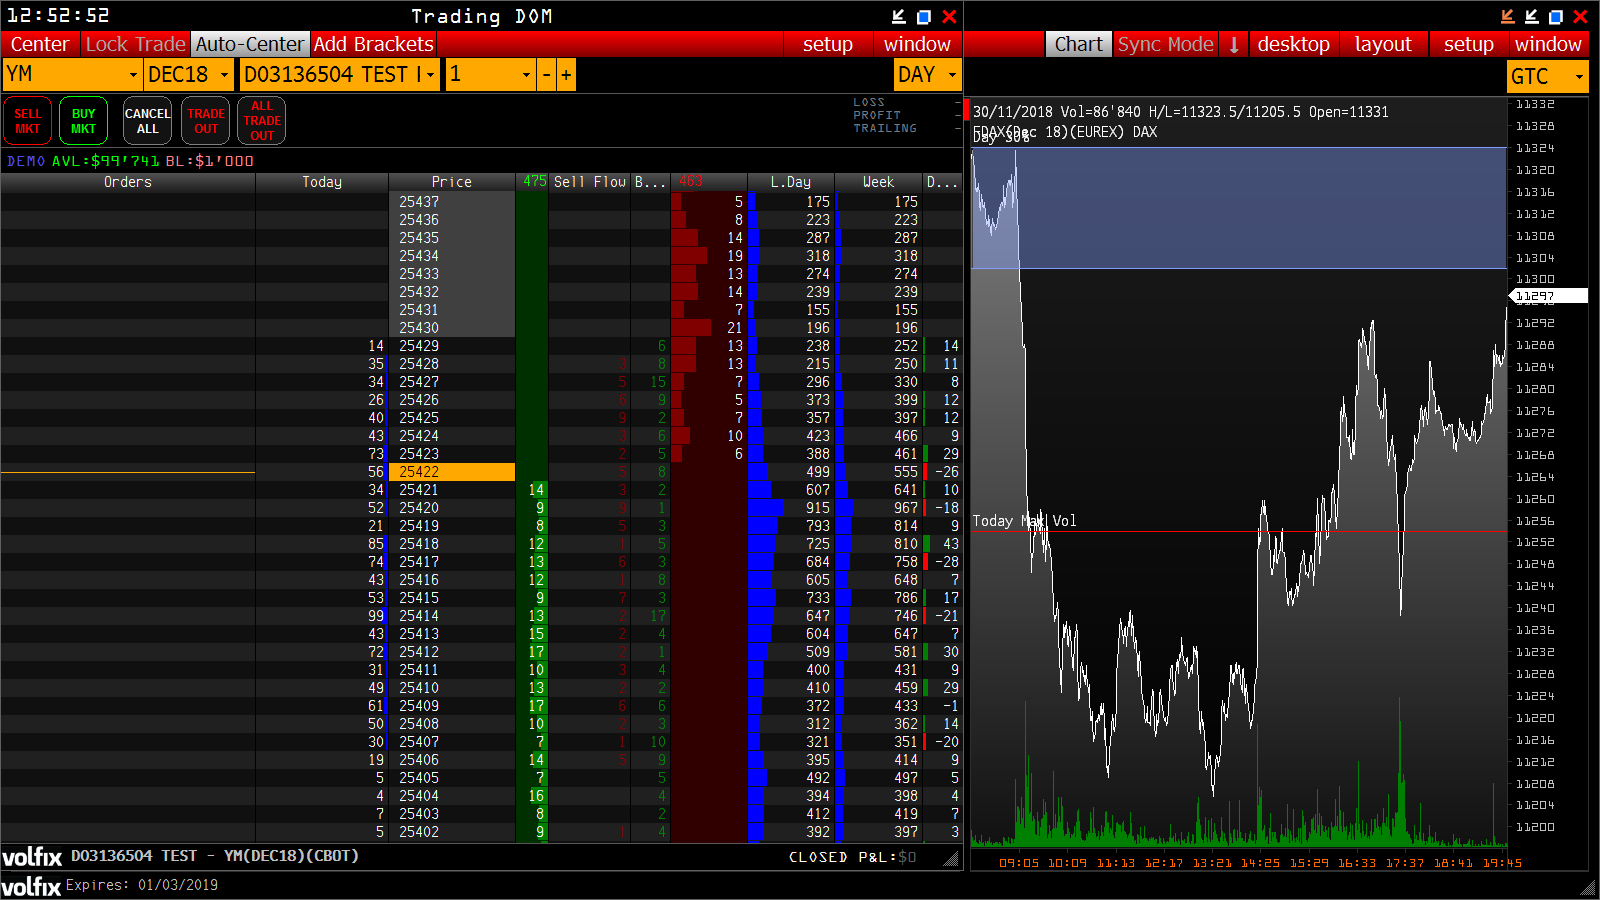The height and width of the screenshot is (900, 1600).
Task: Open the DEC18 contract expiry dropdown
Action: click(x=222, y=74)
